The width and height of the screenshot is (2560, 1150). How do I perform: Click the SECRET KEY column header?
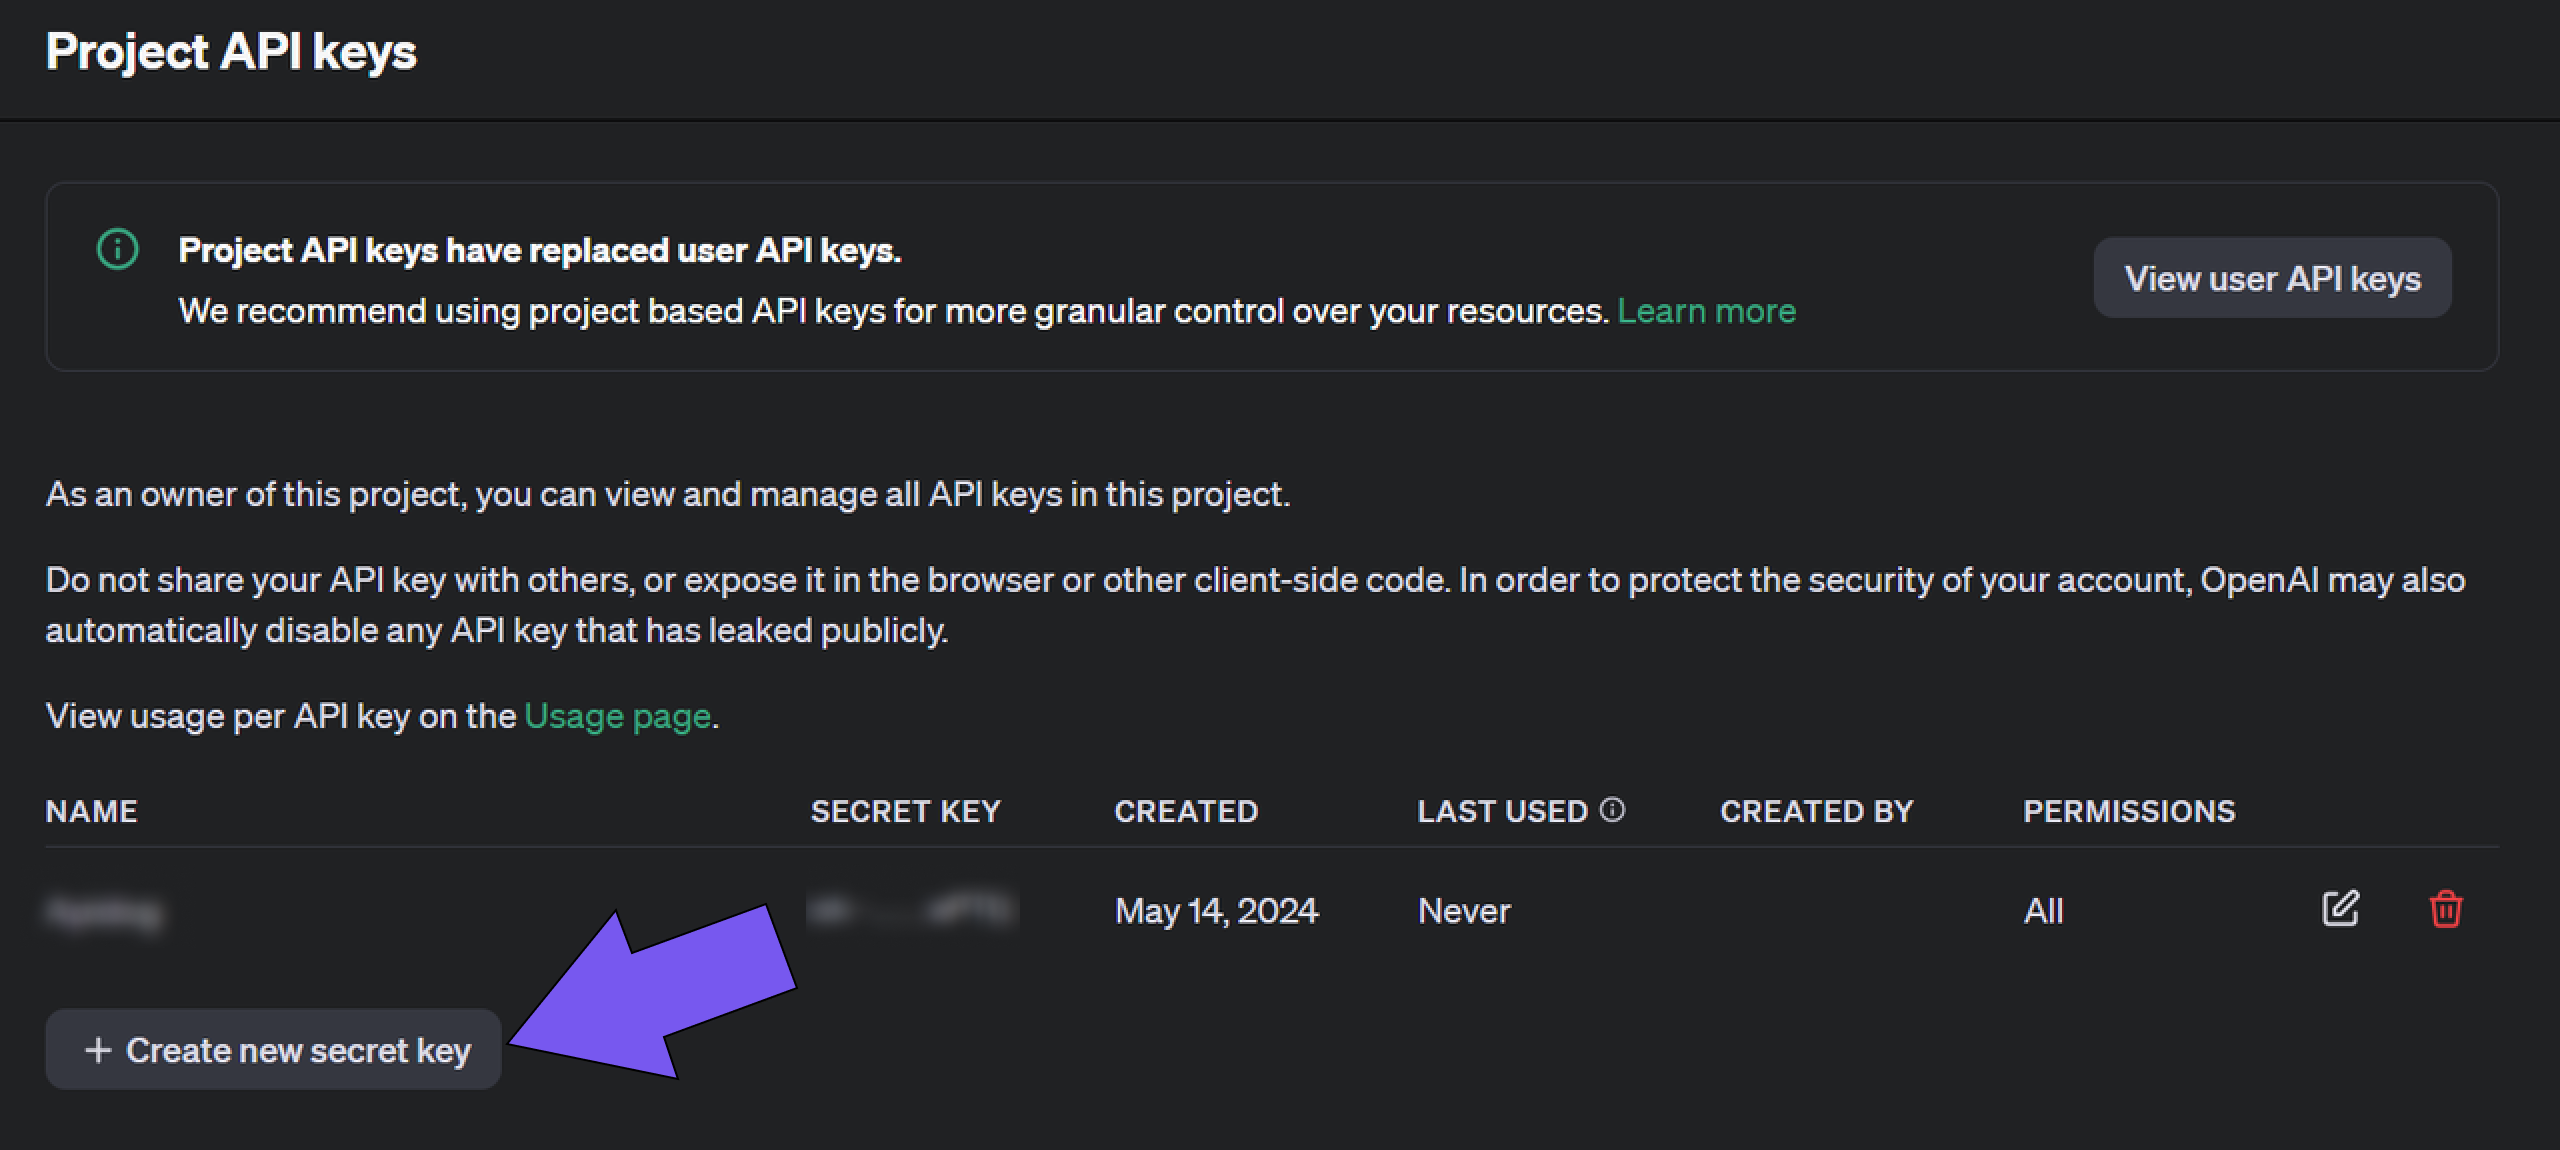point(906,811)
